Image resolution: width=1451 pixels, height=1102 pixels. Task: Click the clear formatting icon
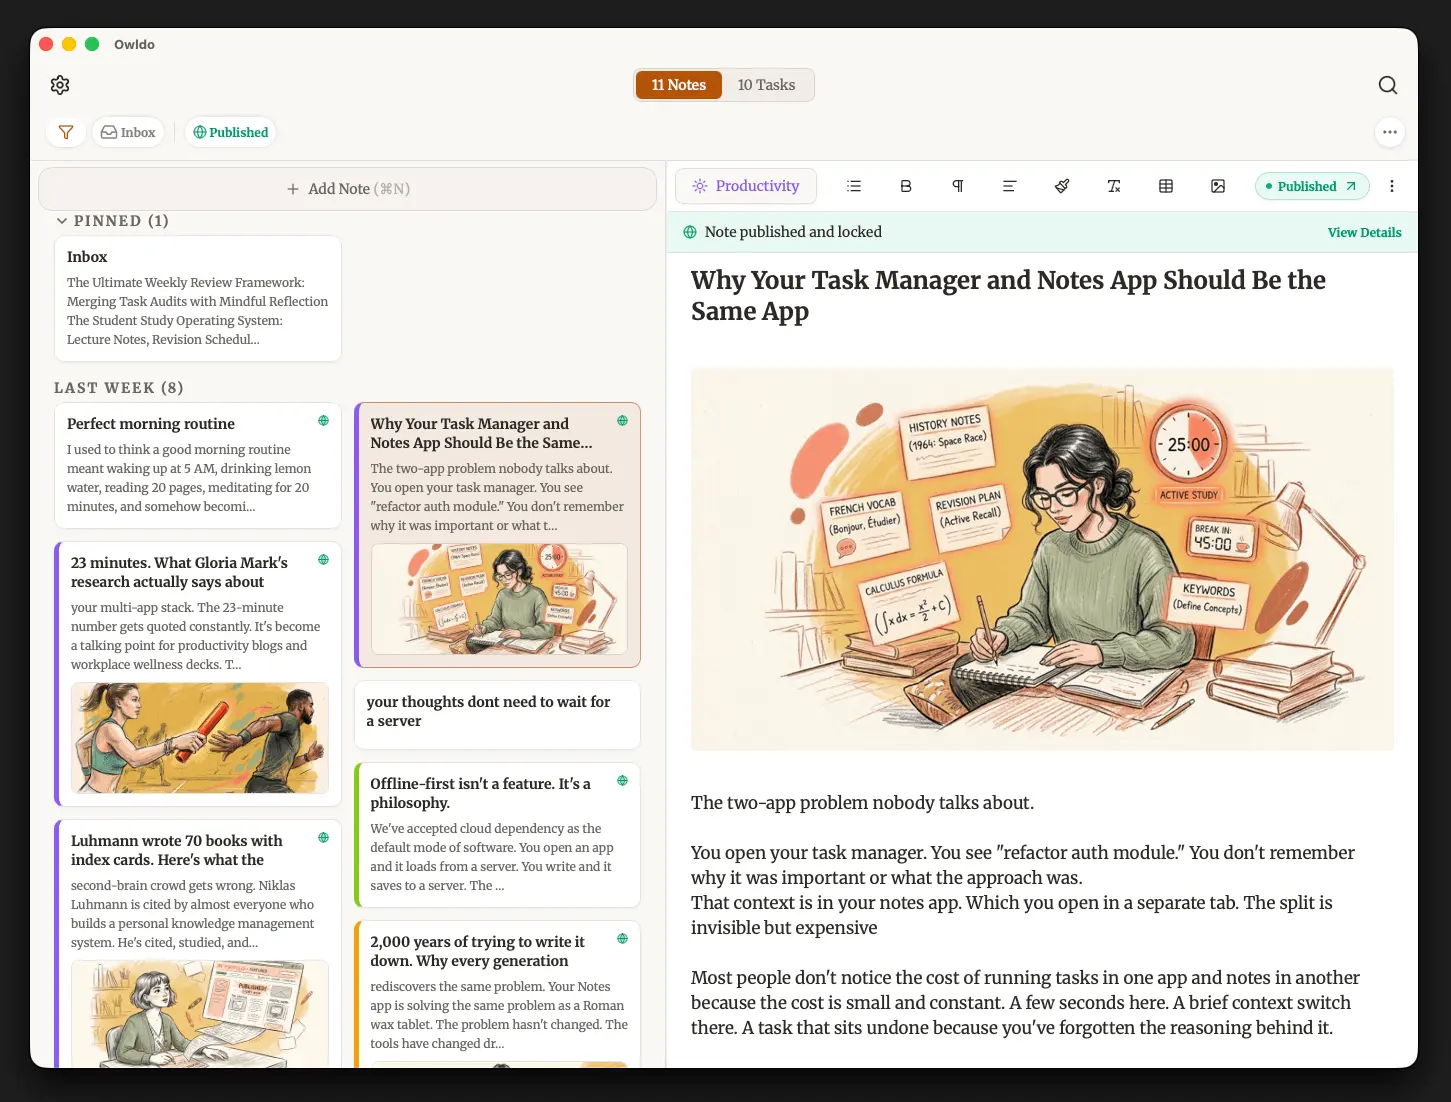click(1114, 186)
